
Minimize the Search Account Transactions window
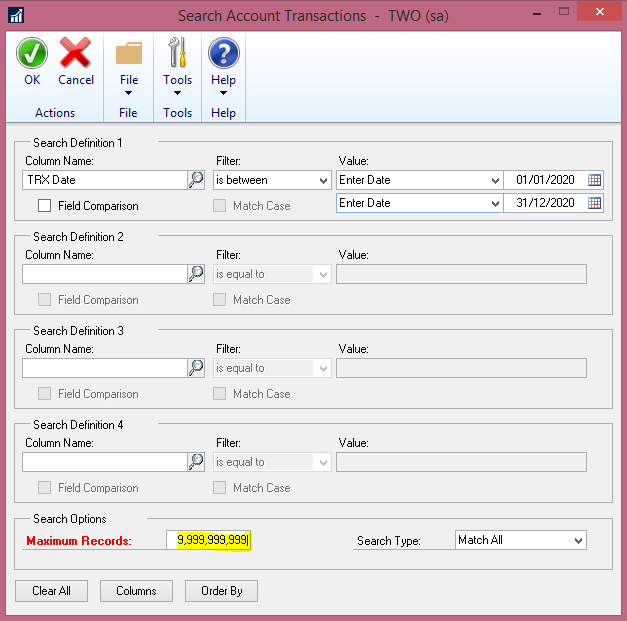point(537,13)
